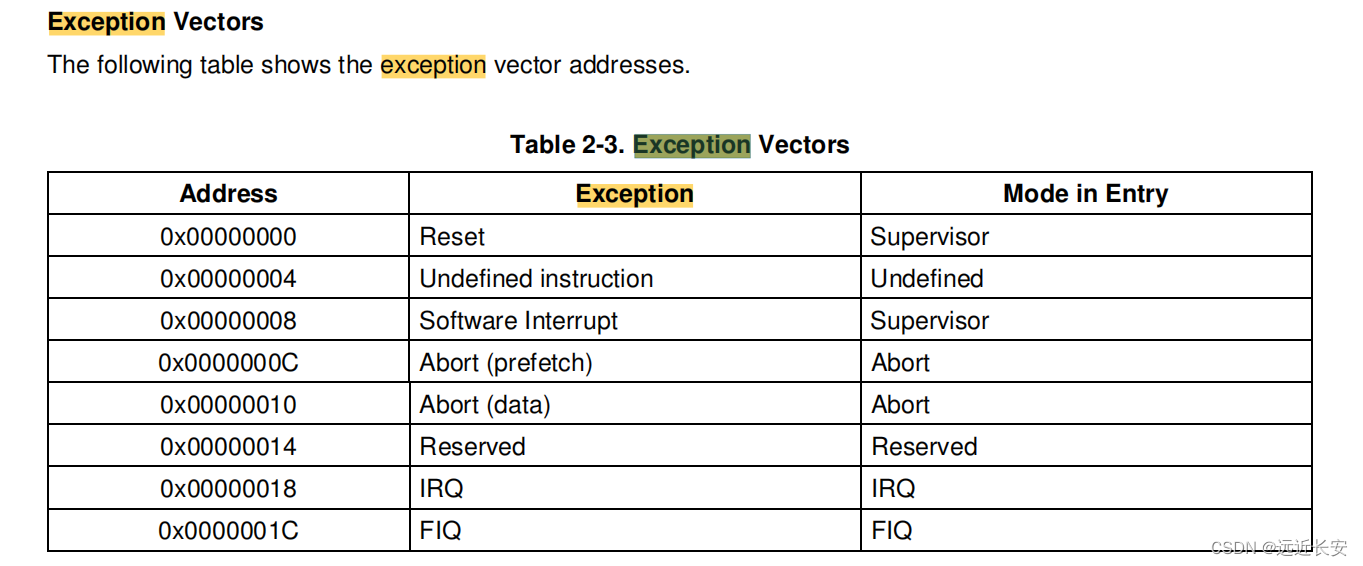Click address 0x00000018 cell

tap(228, 489)
